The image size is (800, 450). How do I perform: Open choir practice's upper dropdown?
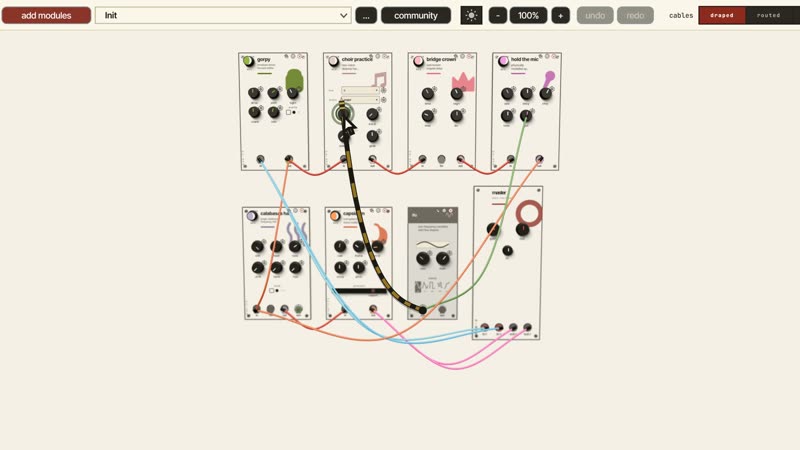click(x=360, y=90)
